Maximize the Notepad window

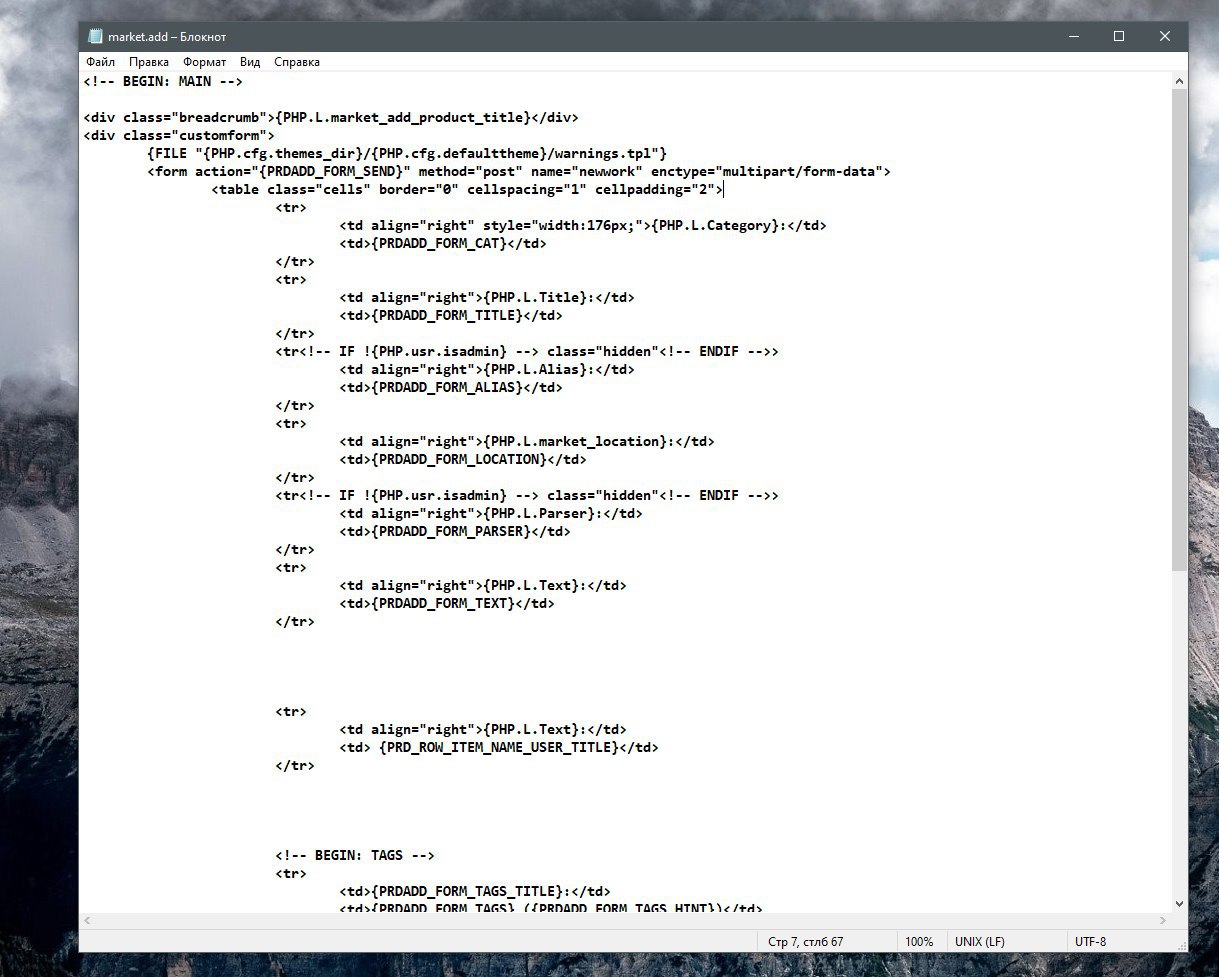point(1119,36)
